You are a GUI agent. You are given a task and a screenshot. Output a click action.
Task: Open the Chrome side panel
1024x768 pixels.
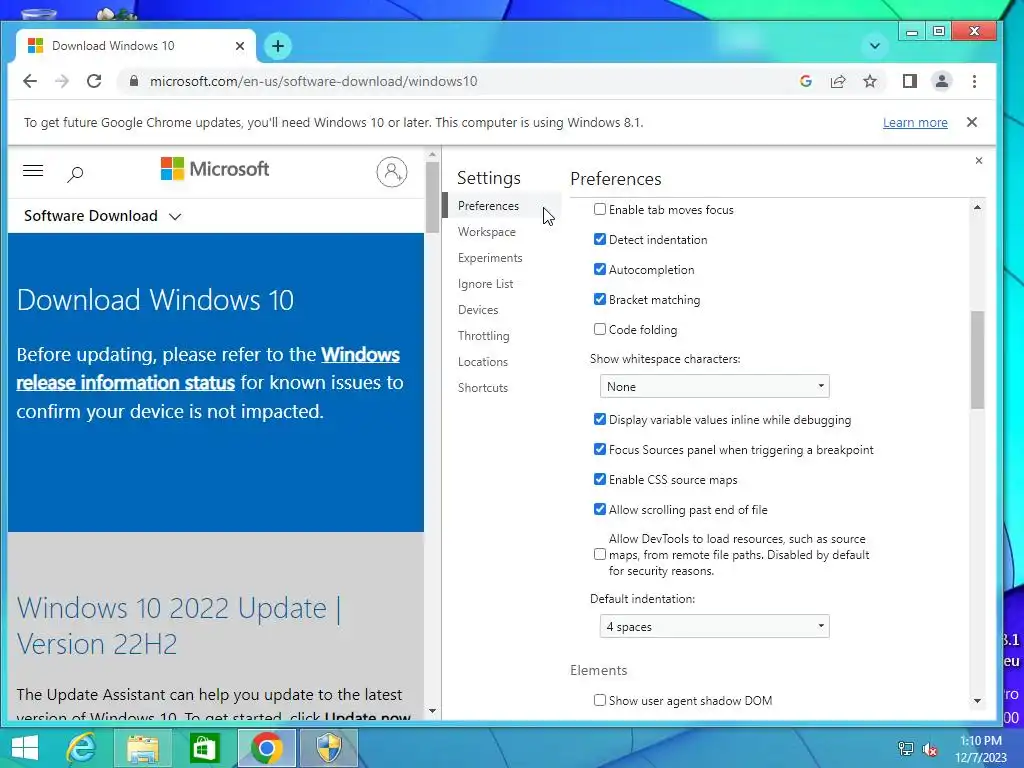(910, 81)
